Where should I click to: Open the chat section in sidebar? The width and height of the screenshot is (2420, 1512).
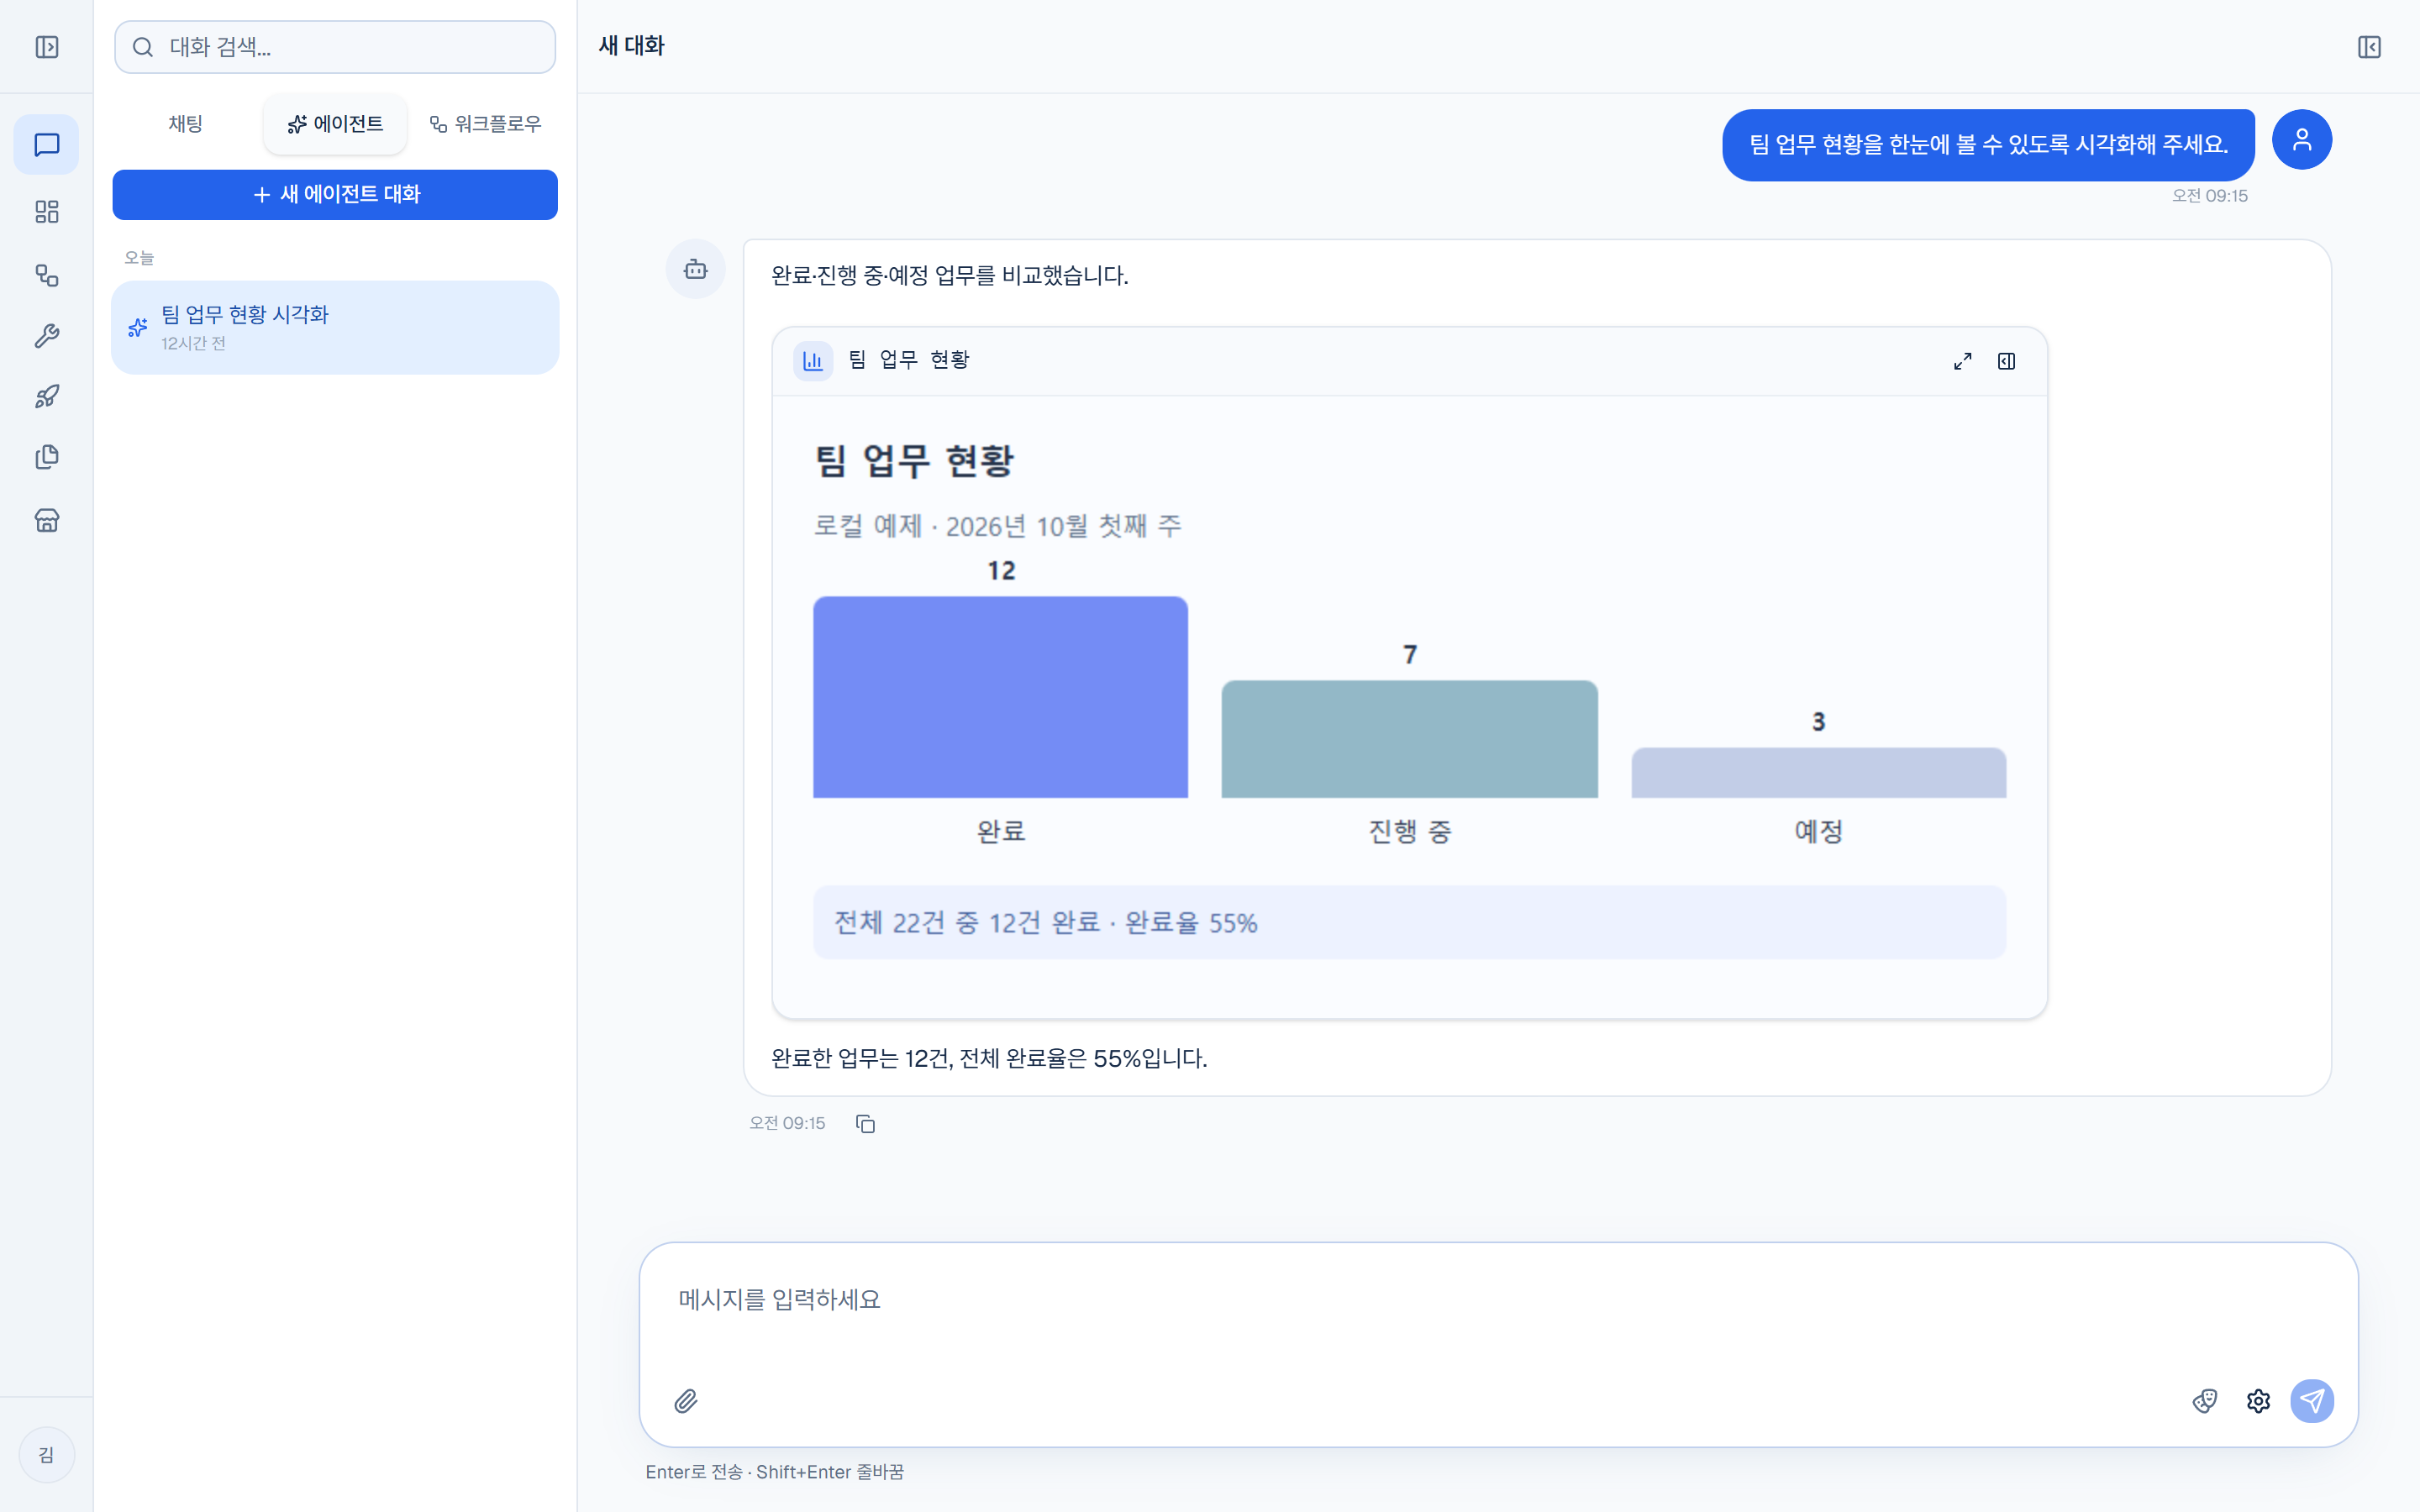47,145
